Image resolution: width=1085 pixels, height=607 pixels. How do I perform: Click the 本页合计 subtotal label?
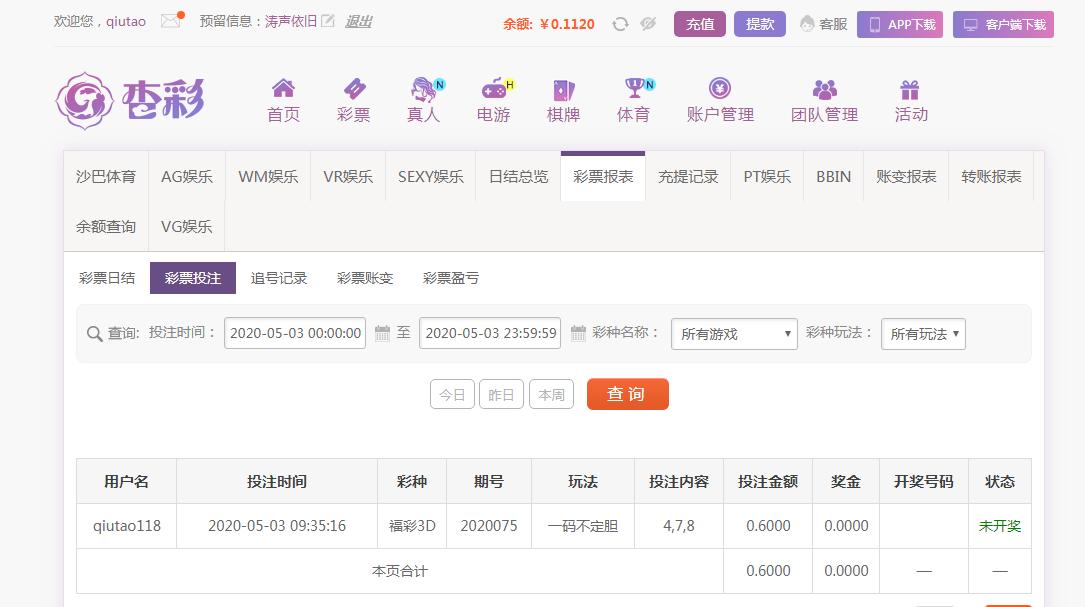point(399,571)
